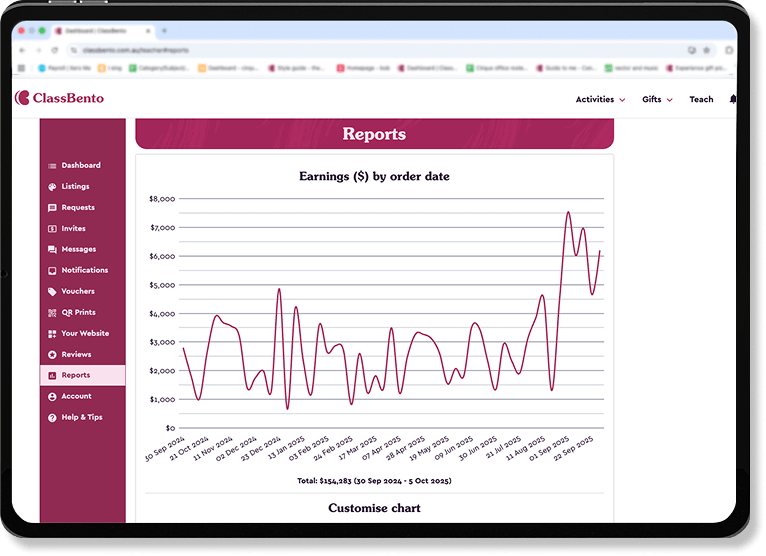Screen dimensions: 766x556
Task: Click the chart's highest earnings peak
Action: pos(568,213)
